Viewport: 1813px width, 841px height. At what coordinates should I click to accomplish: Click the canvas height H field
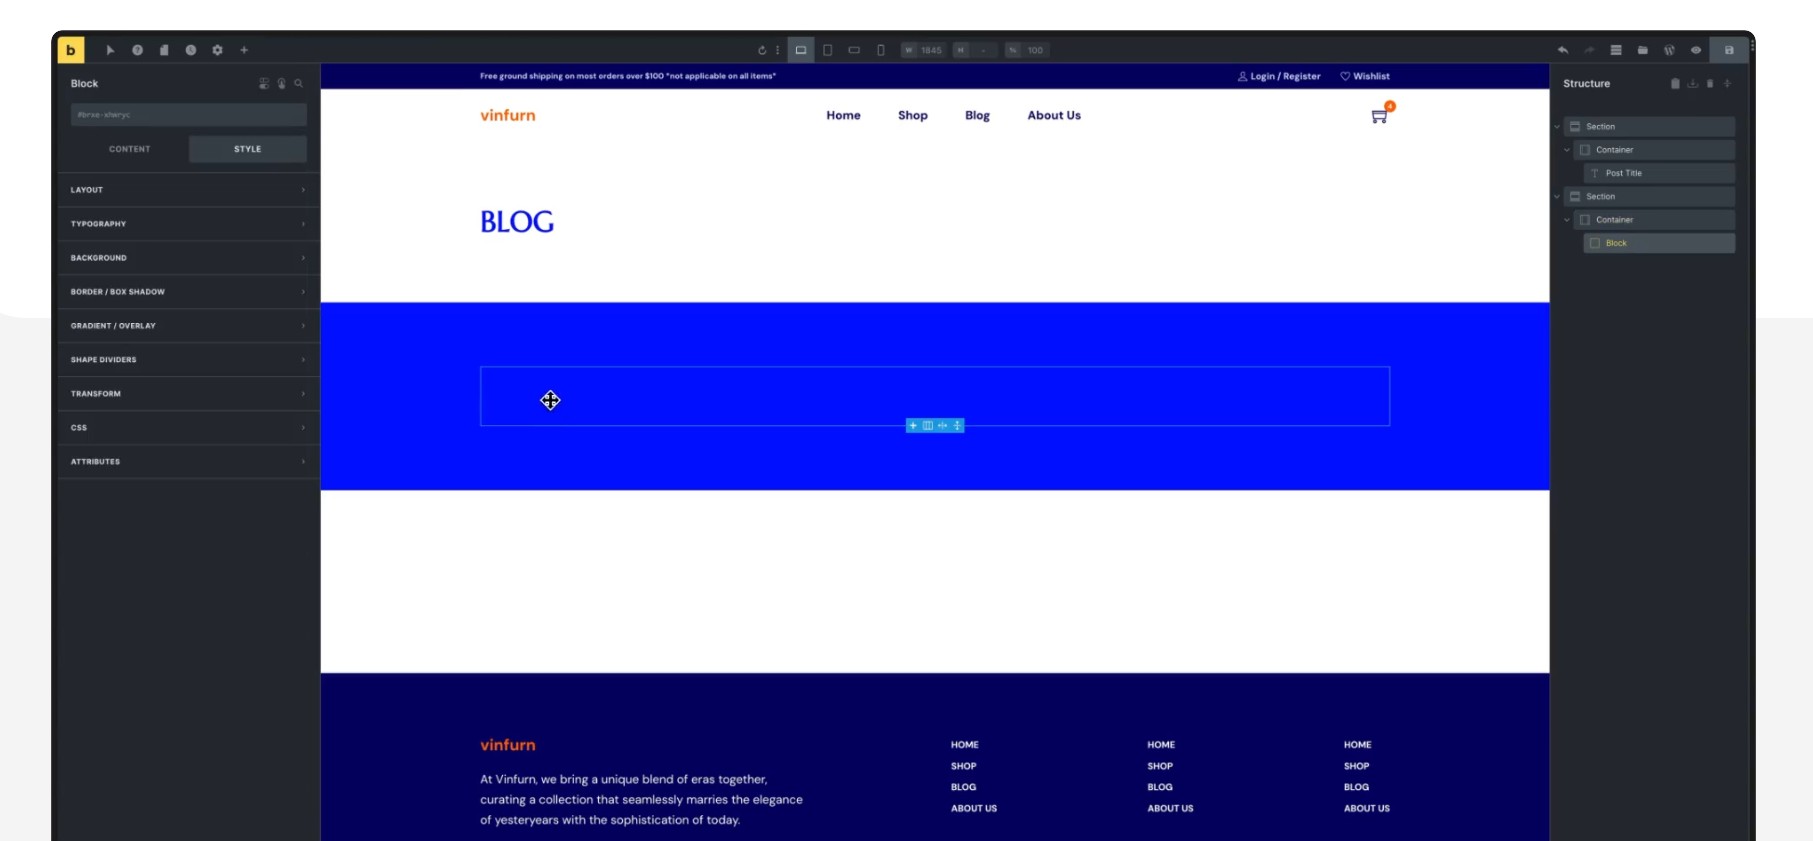tap(975, 50)
